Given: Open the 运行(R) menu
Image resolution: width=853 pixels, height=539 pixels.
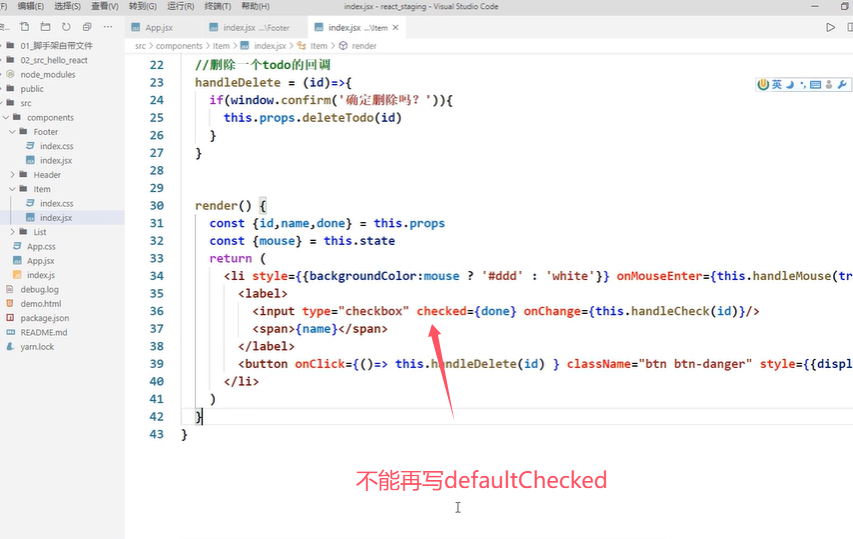Looking at the screenshot, I should [x=180, y=7].
